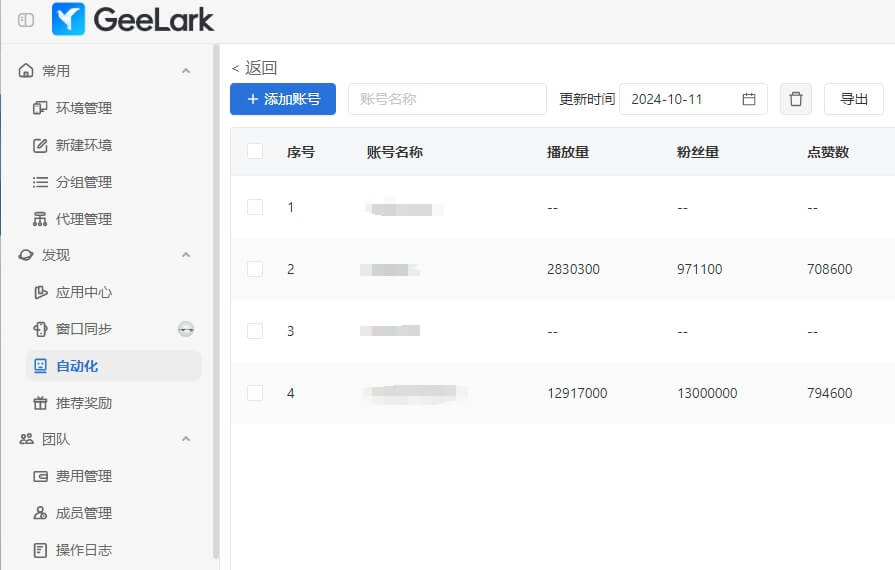Click the 窗口同步 badge icon

[x=185, y=329]
